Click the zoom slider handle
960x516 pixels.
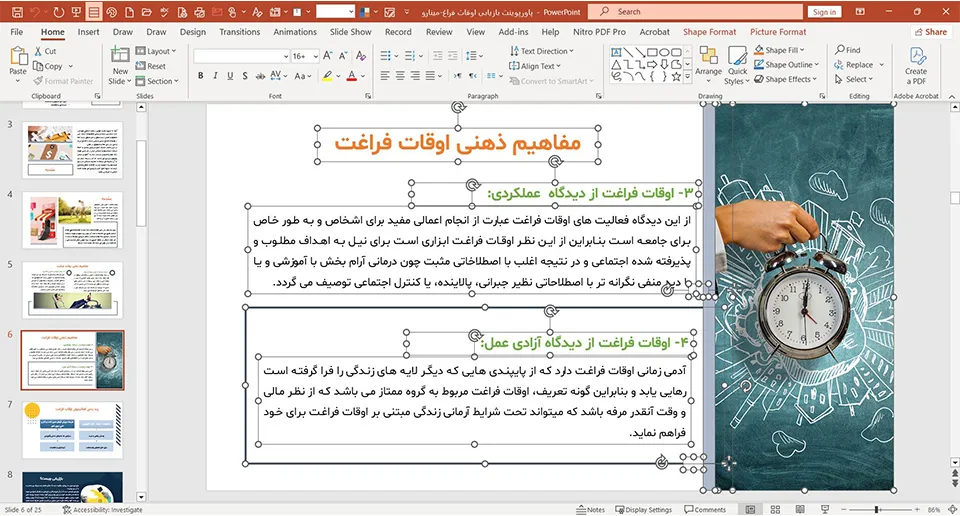pyautogui.click(x=877, y=509)
